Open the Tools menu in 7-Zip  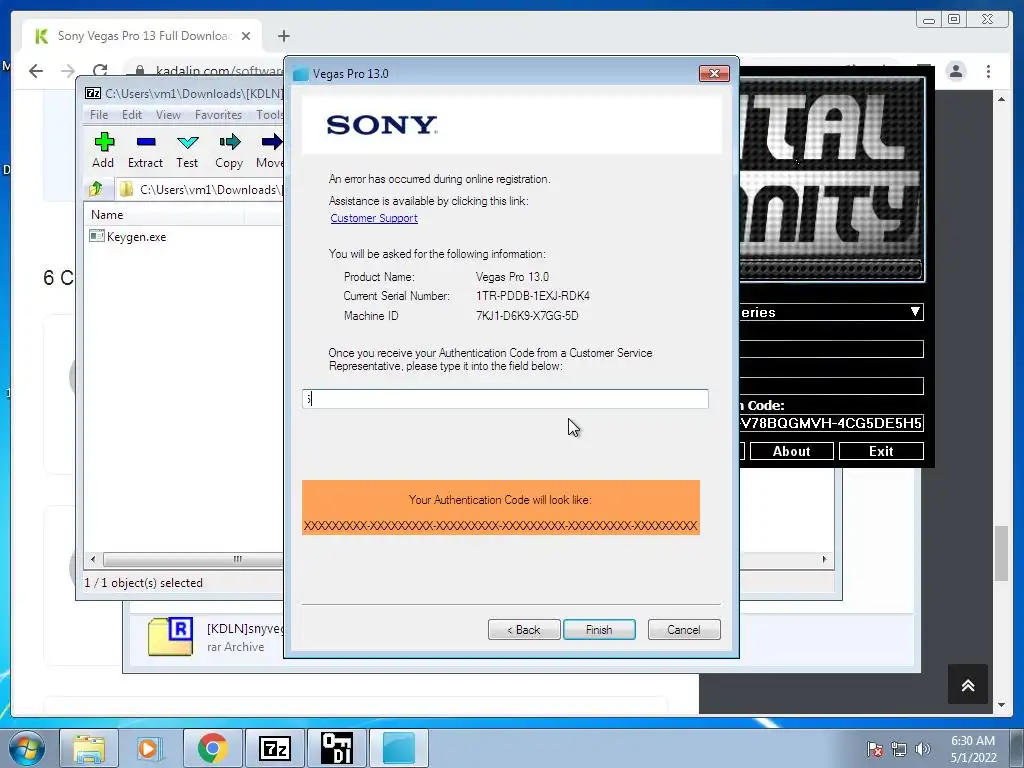tap(269, 115)
